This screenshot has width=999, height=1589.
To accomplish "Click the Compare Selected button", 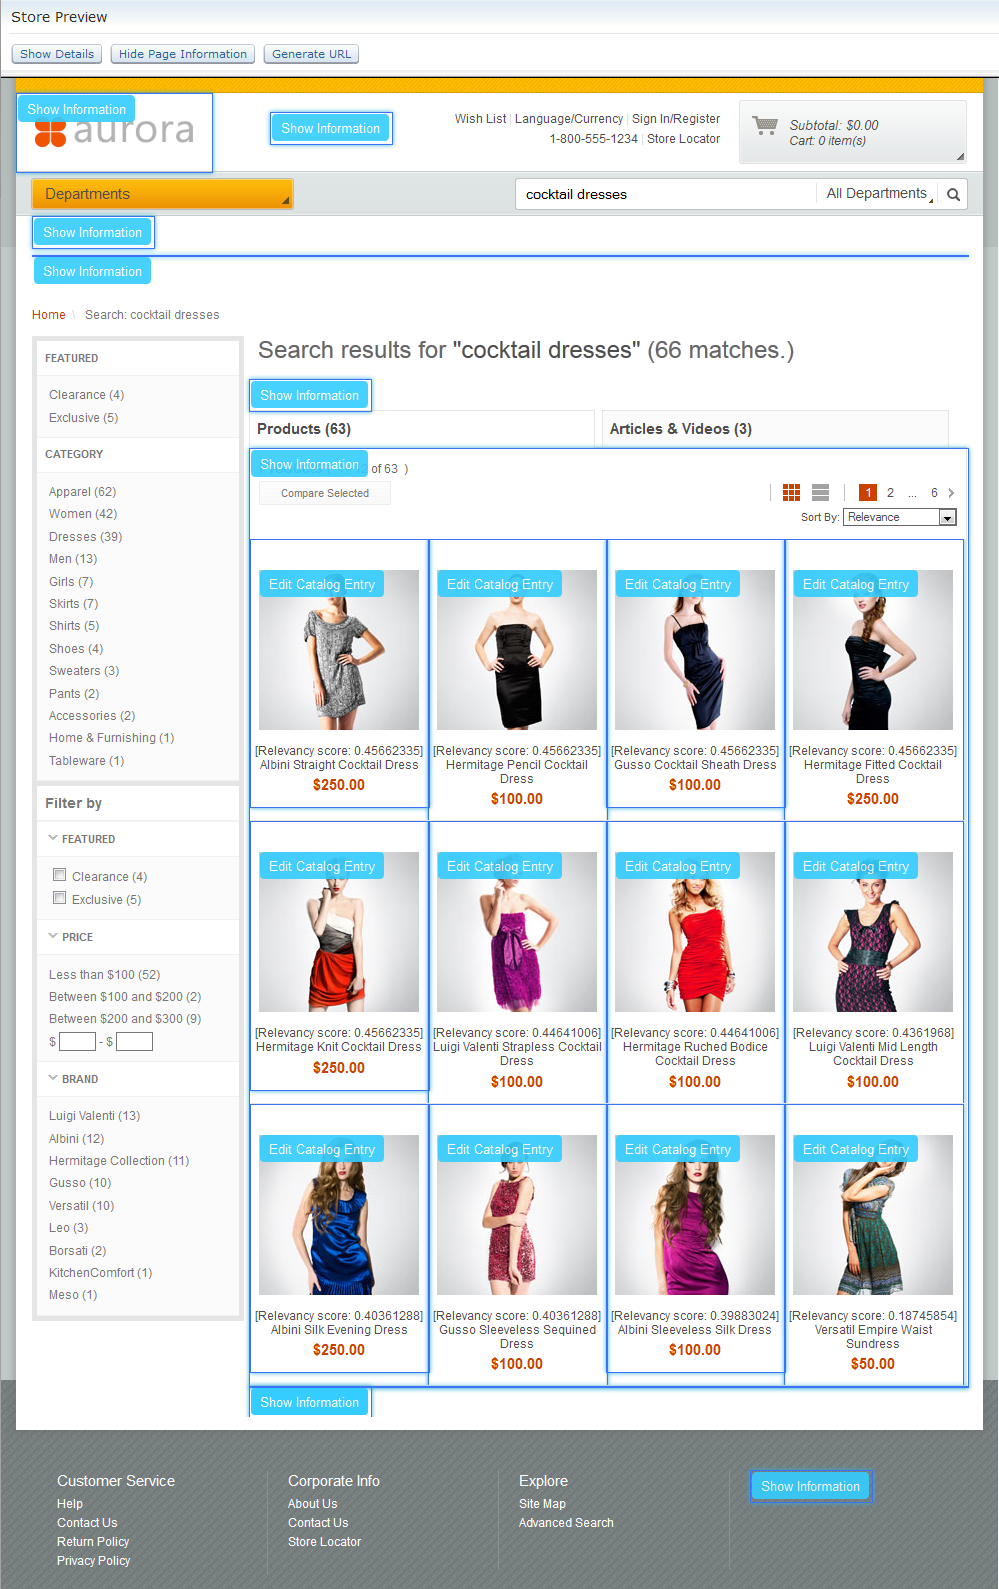I will coord(325,493).
